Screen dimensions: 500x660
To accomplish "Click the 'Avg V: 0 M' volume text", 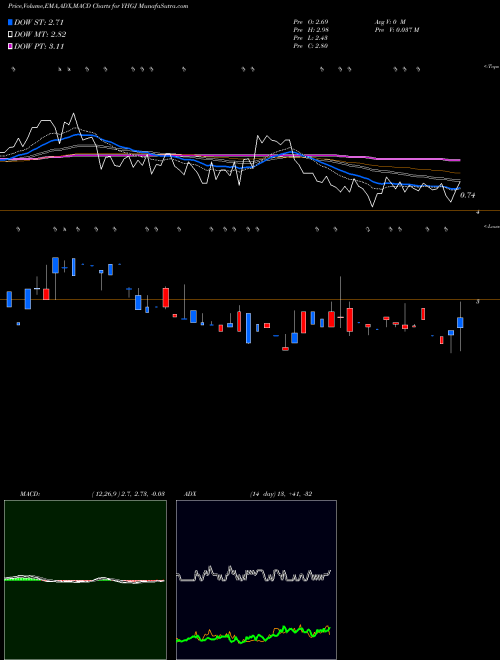I will tap(389, 21).
